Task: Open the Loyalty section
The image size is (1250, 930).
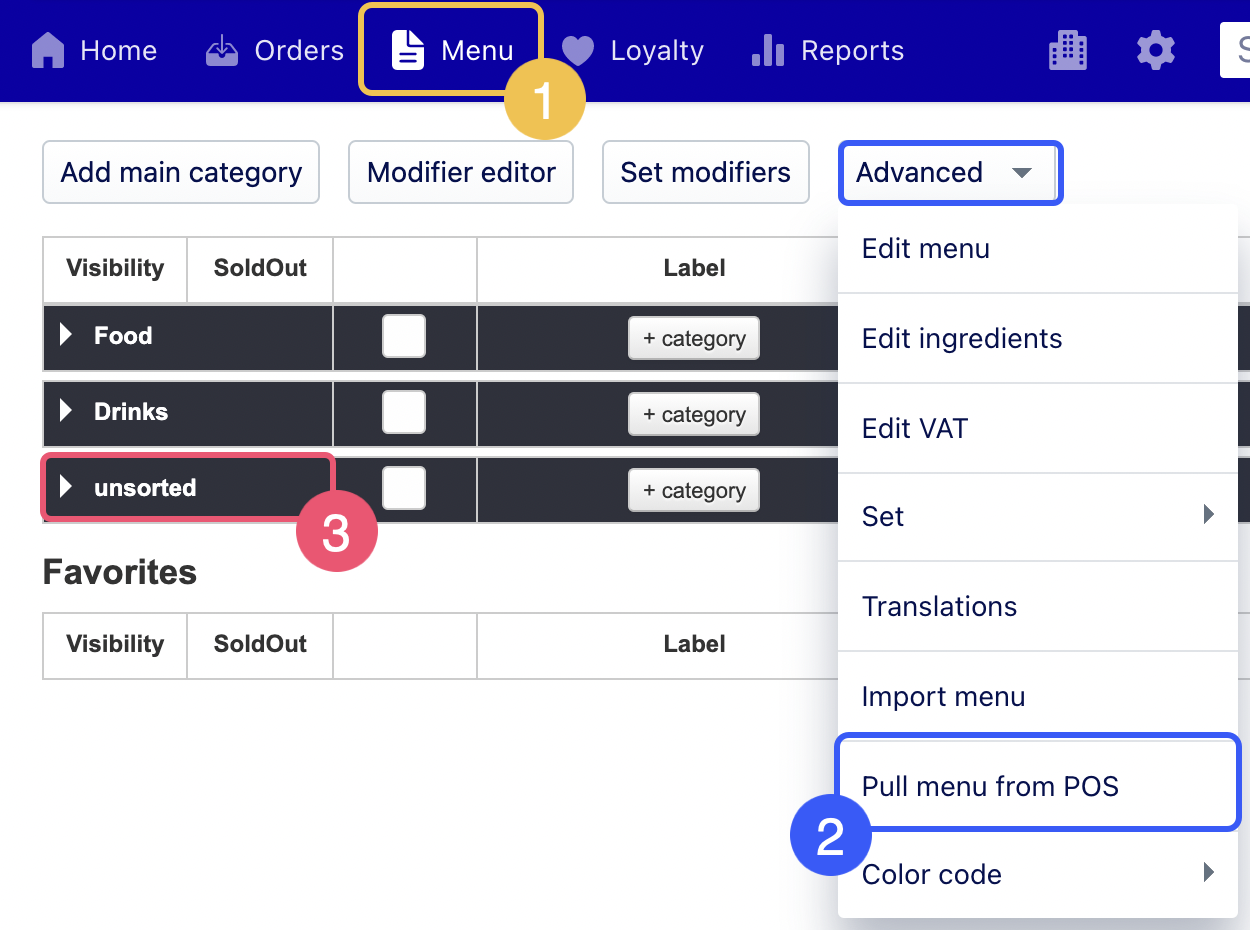Action: (633, 50)
